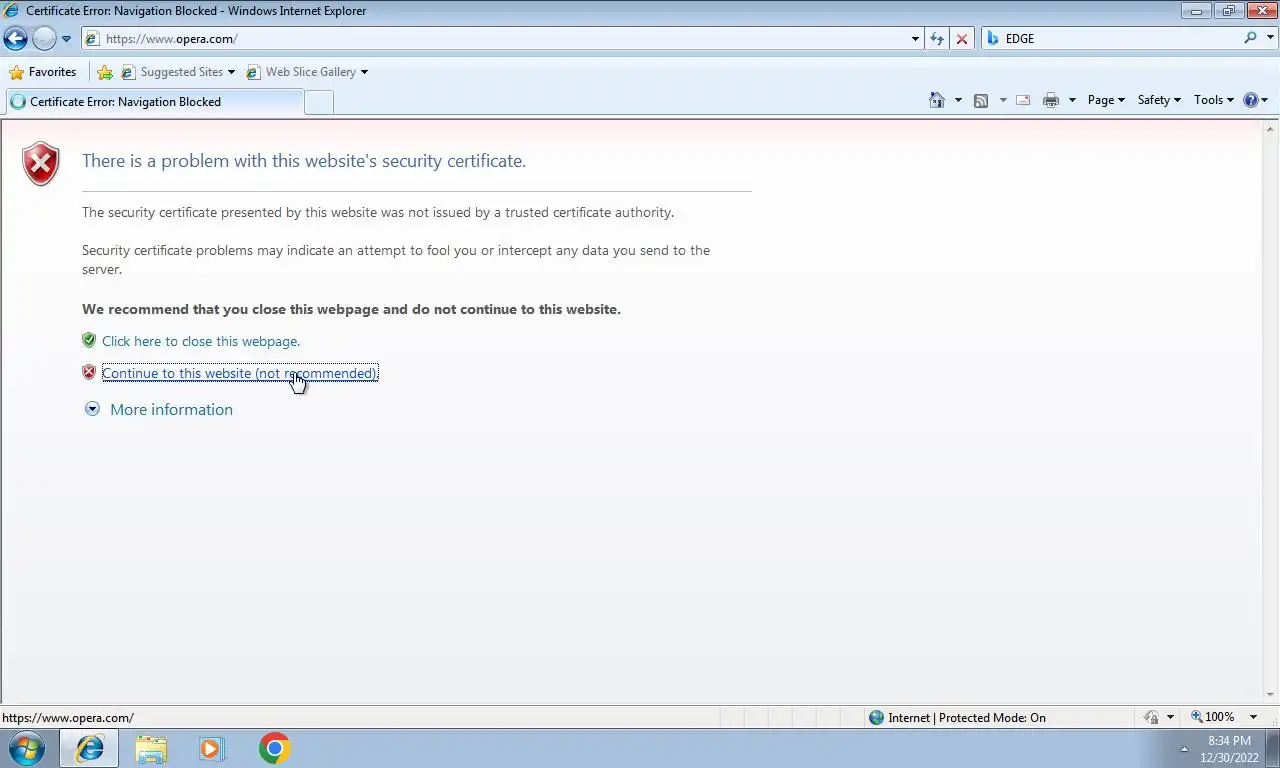Expand the zoom level dropdown arrow
This screenshot has width=1280, height=768.
[1253, 717]
